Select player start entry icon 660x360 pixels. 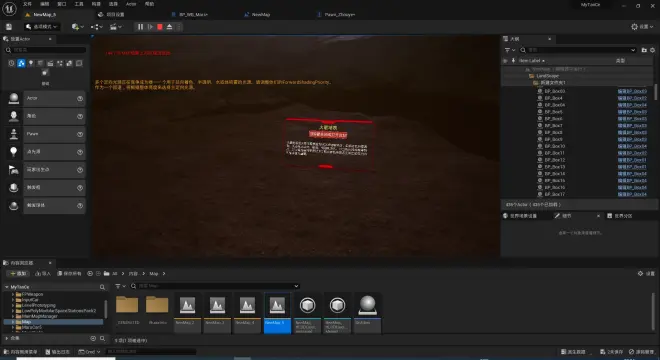(x=13, y=170)
